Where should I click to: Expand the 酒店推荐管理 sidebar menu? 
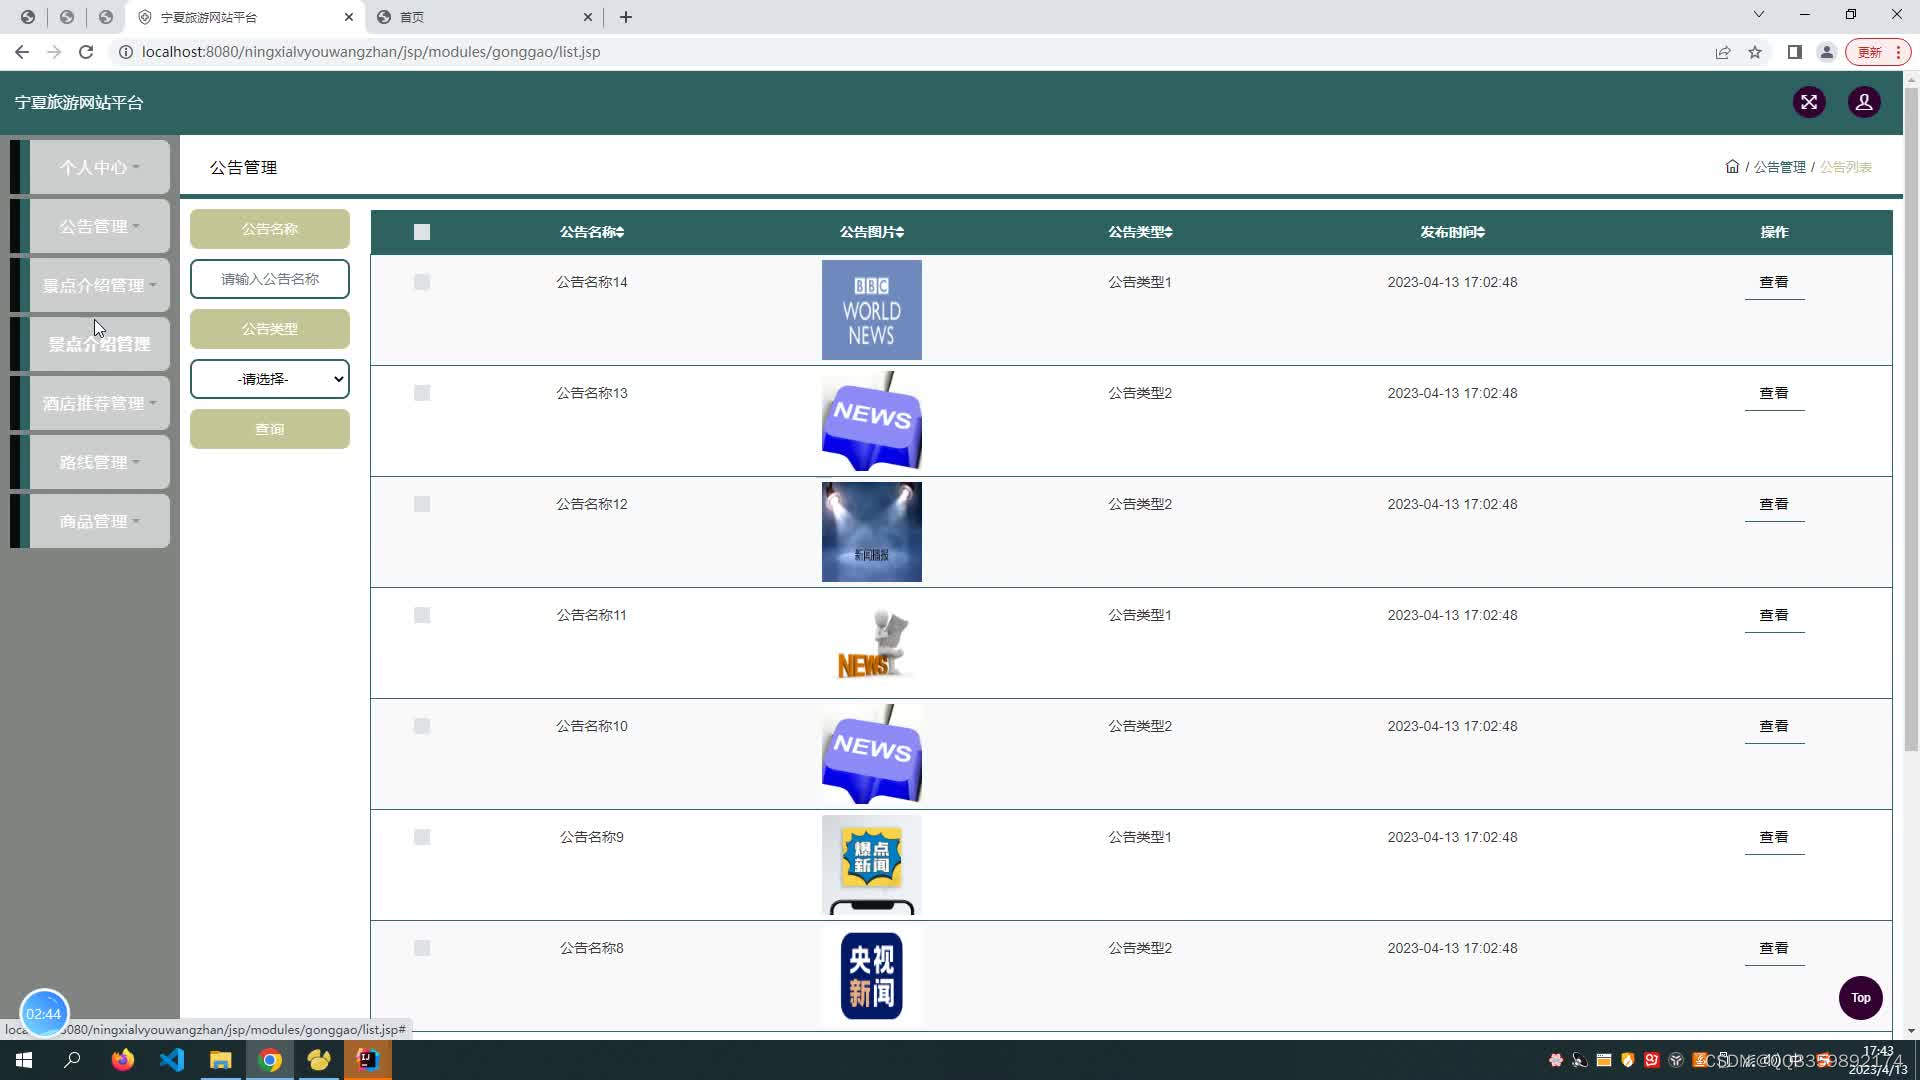(x=99, y=403)
